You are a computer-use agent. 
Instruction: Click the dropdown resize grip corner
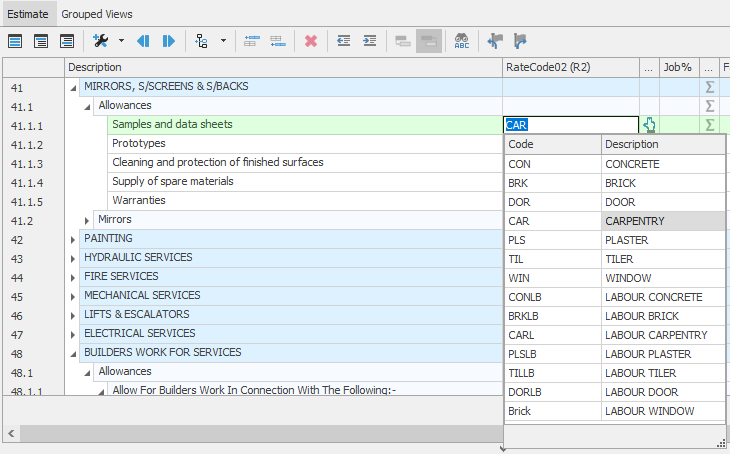click(x=722, y=443)
